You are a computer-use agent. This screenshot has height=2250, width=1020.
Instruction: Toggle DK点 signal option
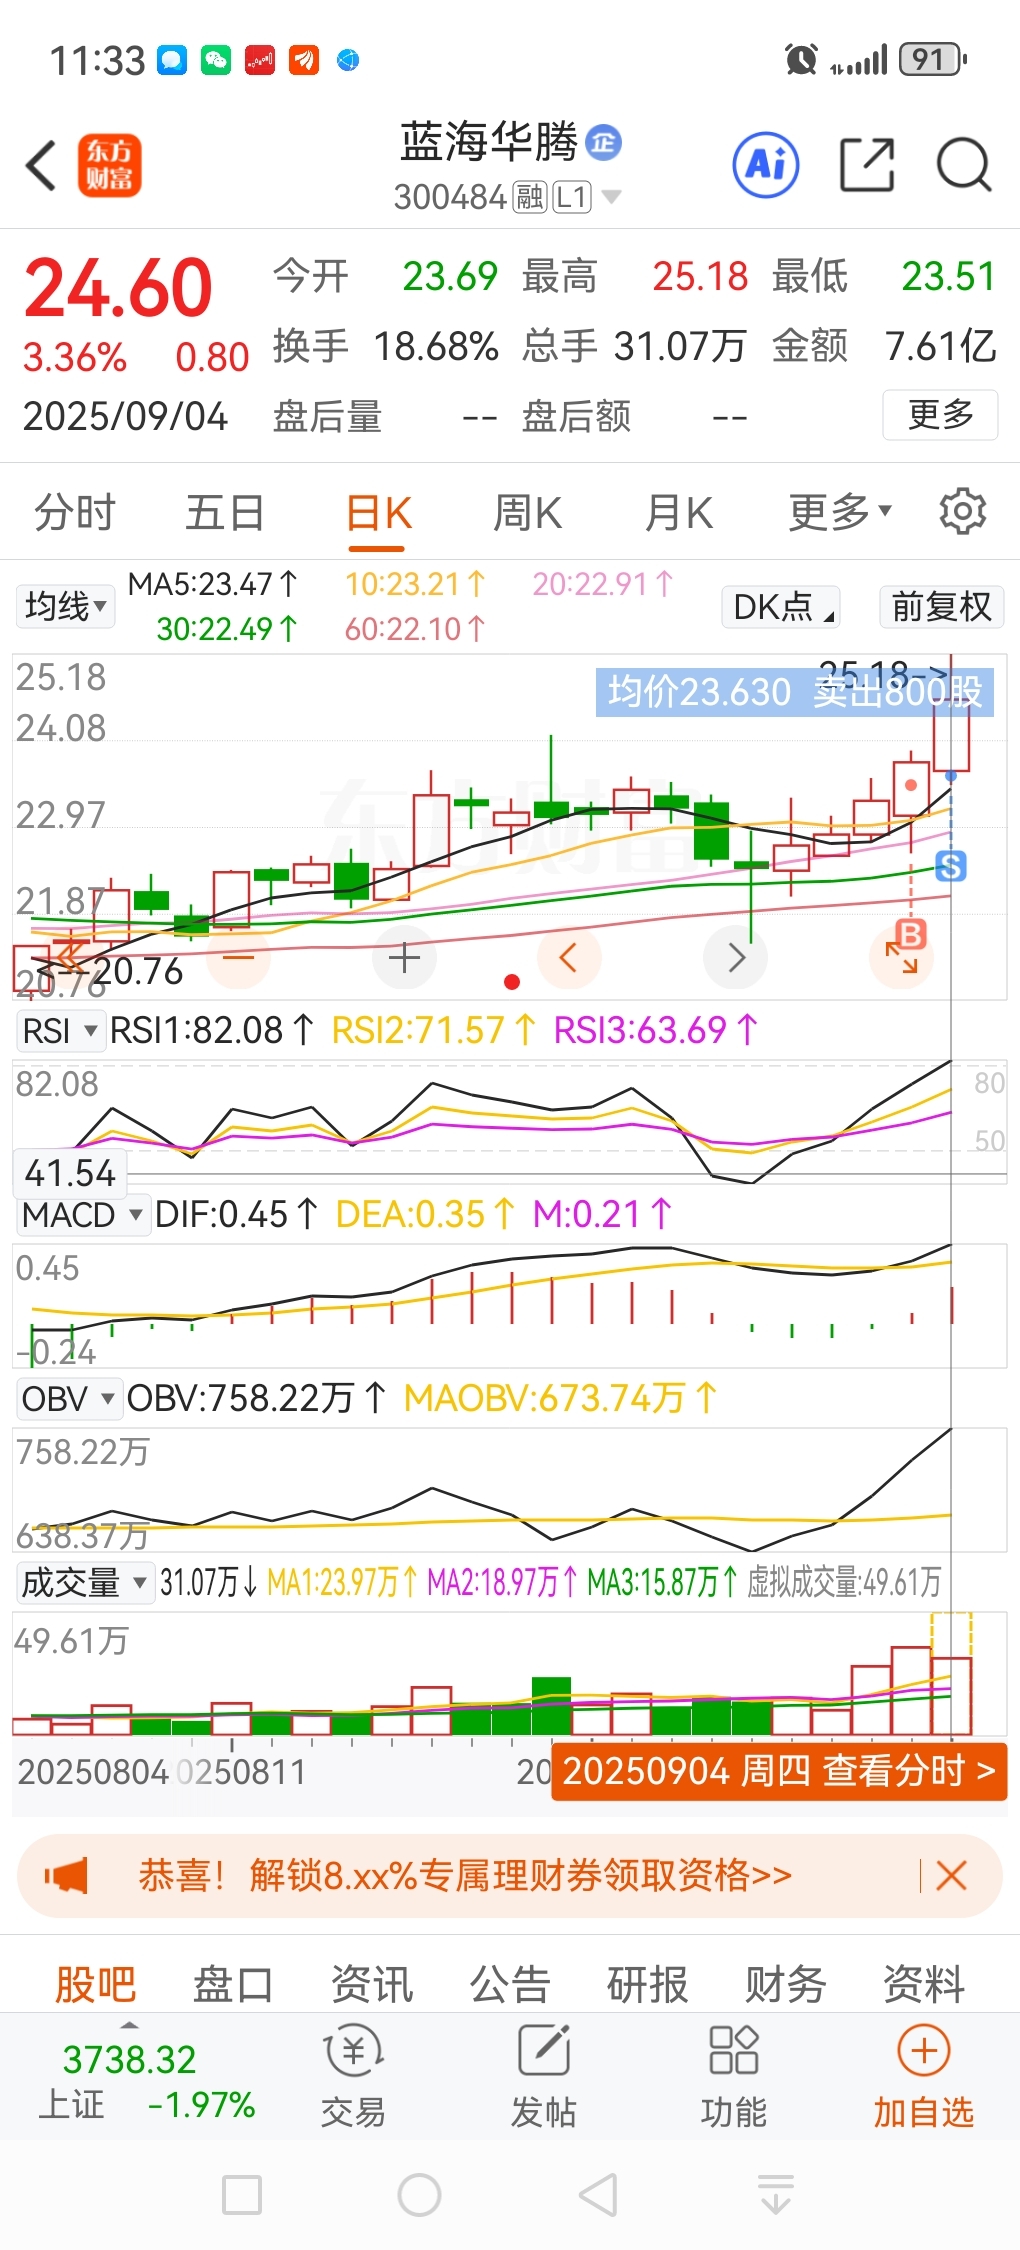pos(781,606)
